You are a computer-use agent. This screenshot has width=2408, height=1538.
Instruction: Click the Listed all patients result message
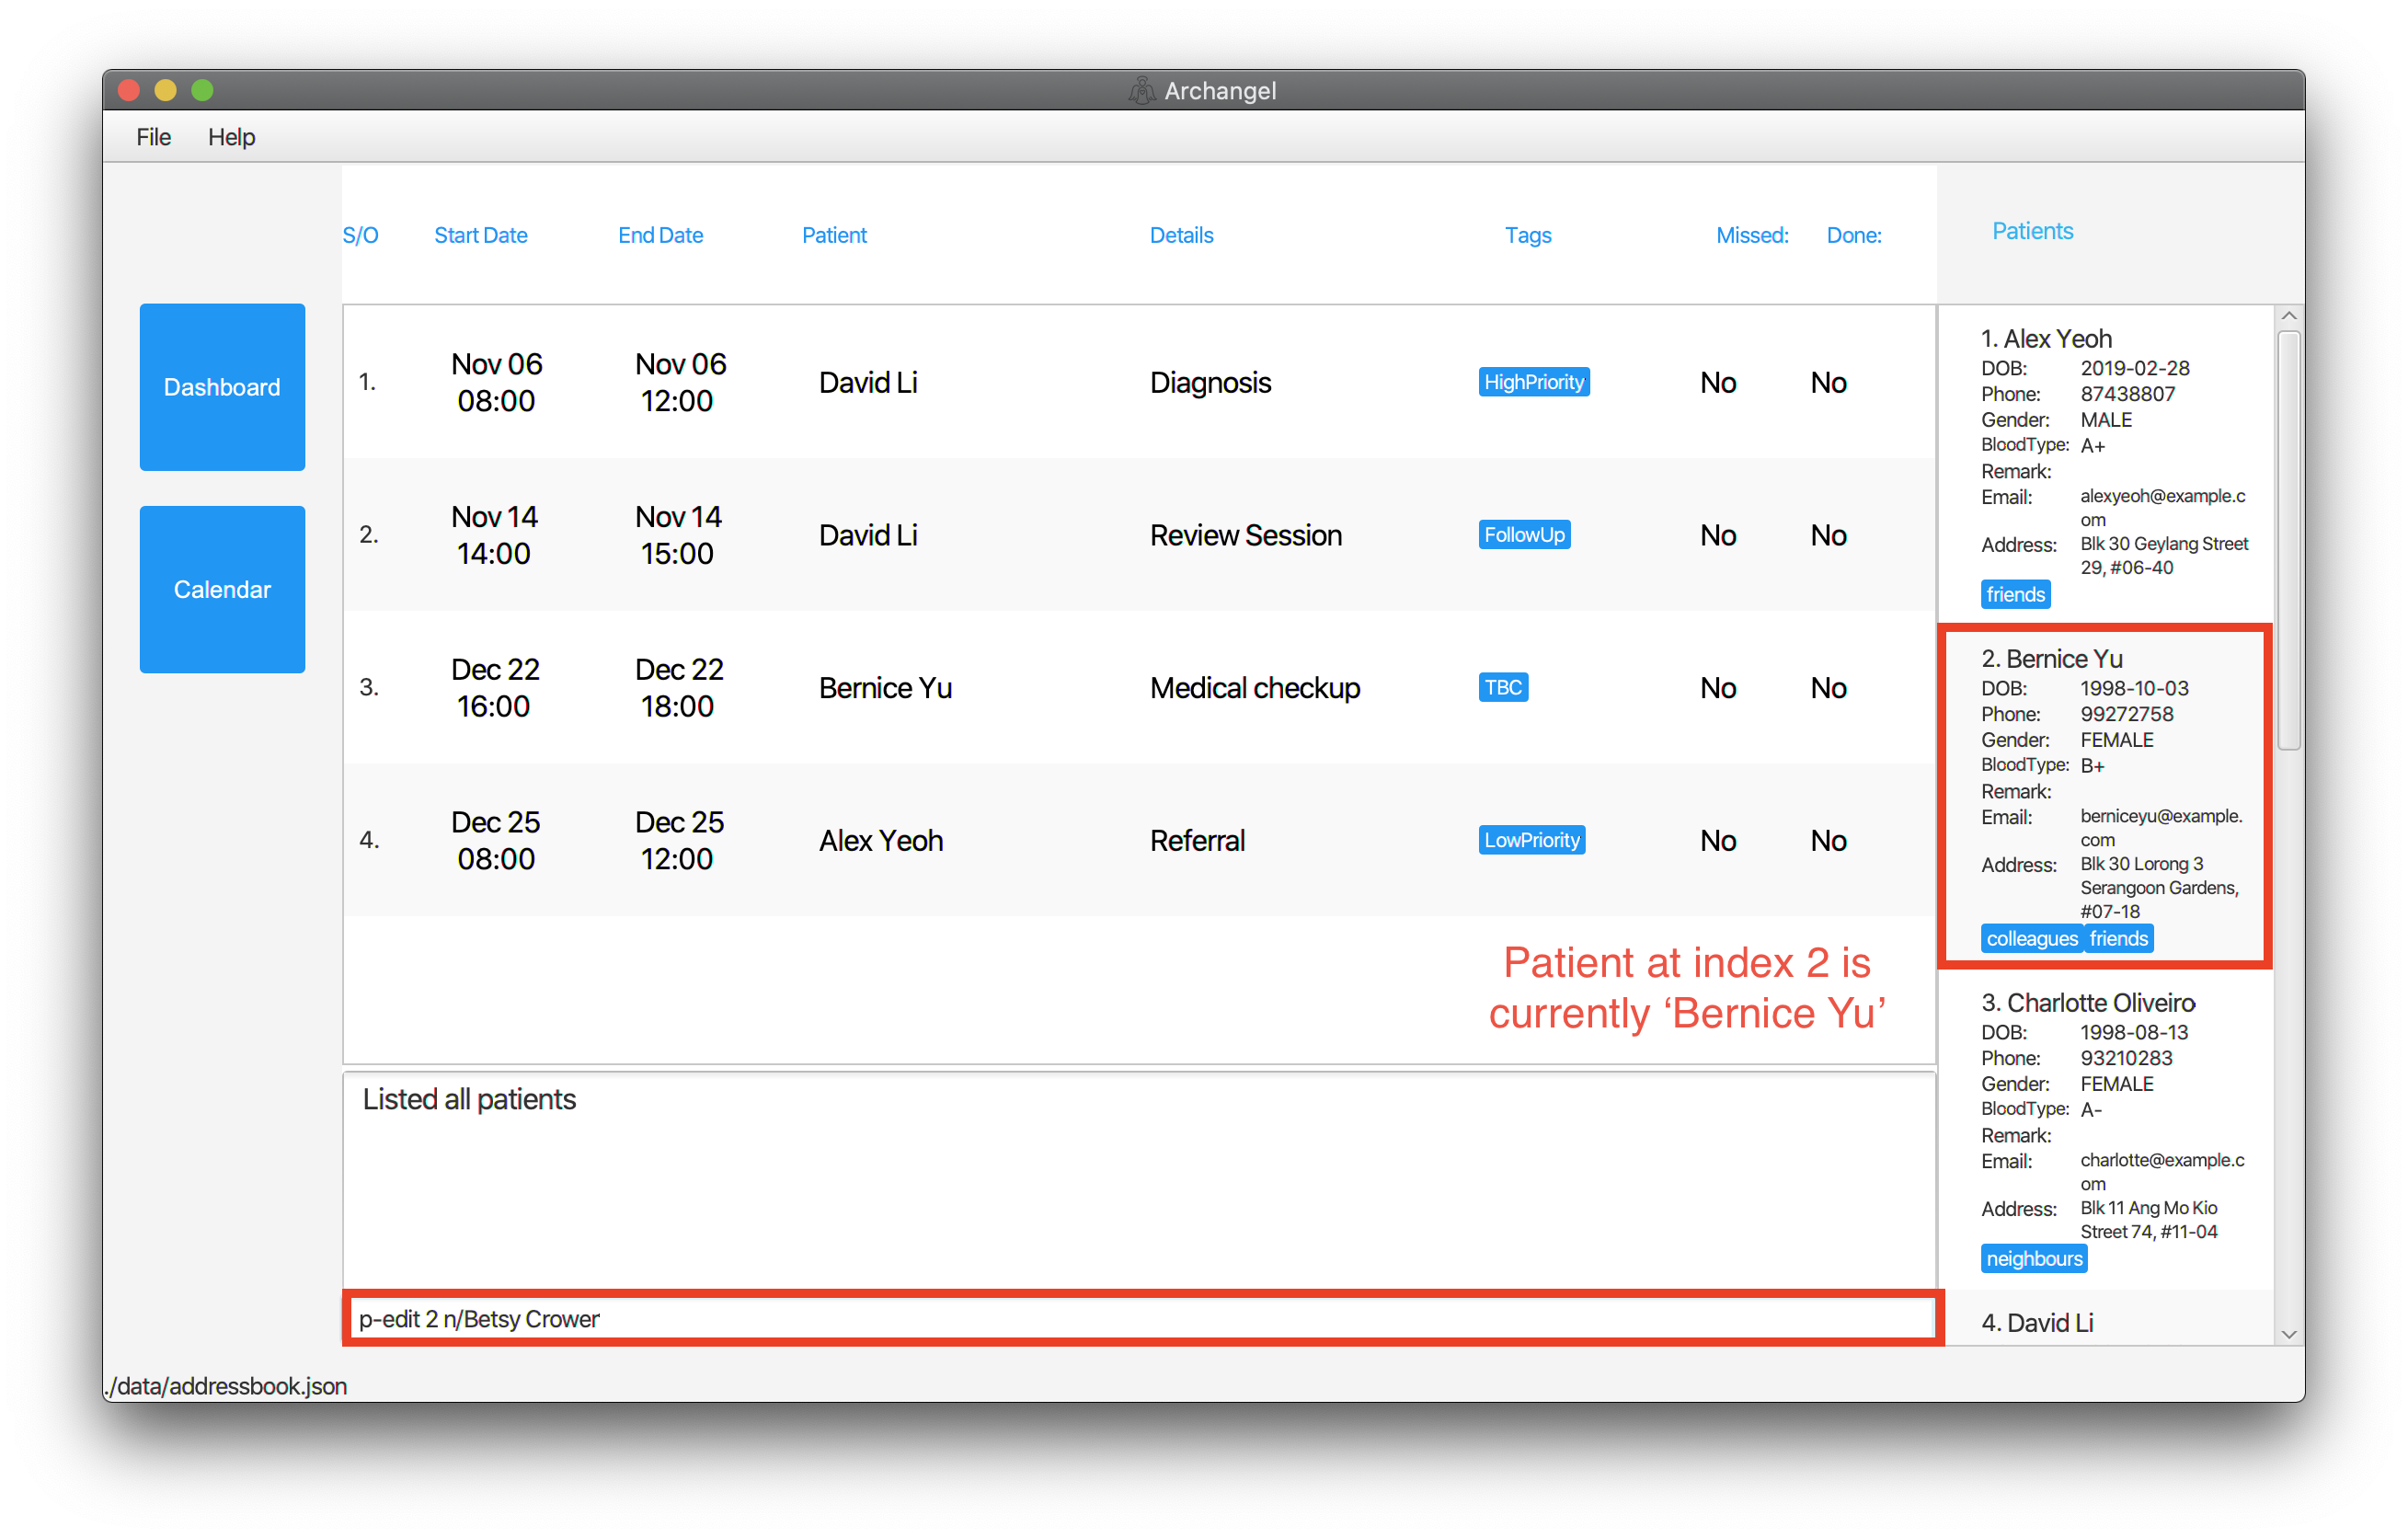[469, 1099]
